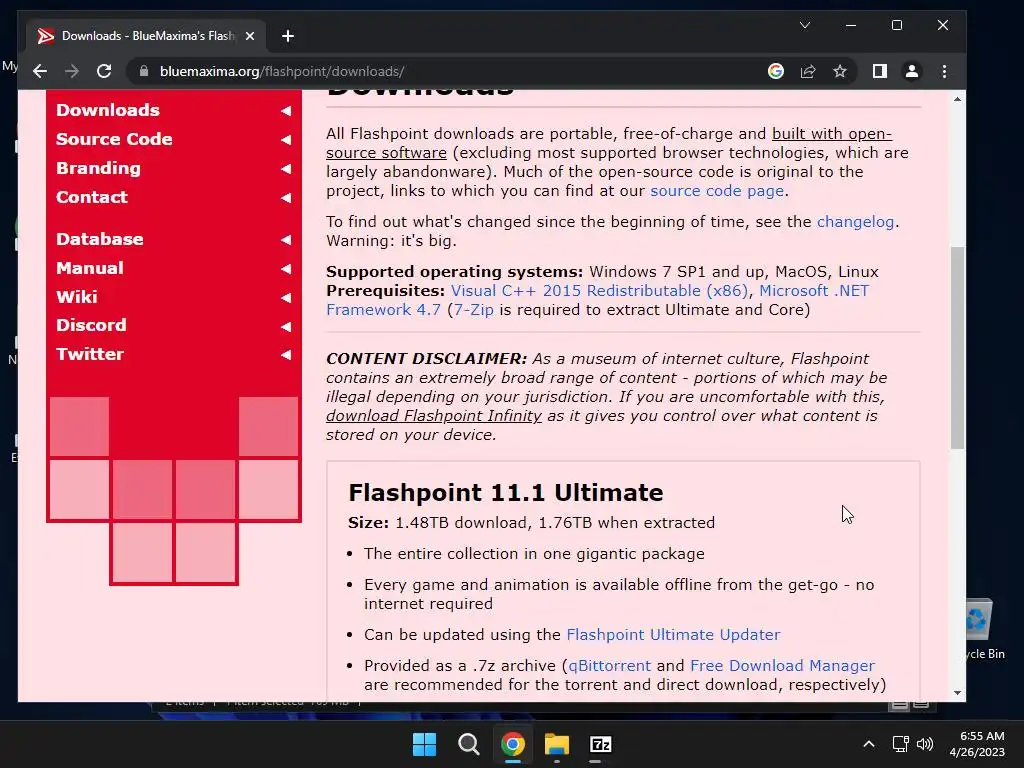Go back using the browser back arrow
Image resolution: width=1024 pixels, height=768 pixels.
(40, 71)
